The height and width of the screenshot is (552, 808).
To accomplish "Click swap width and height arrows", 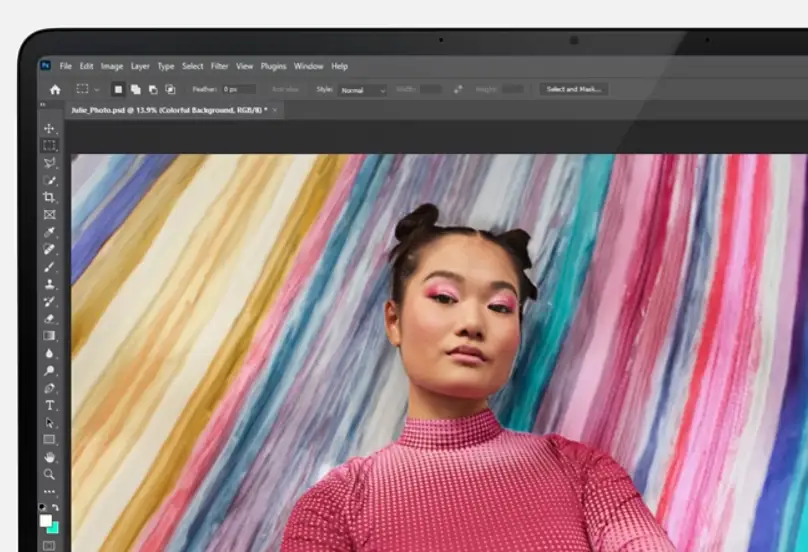I will 458,90.
